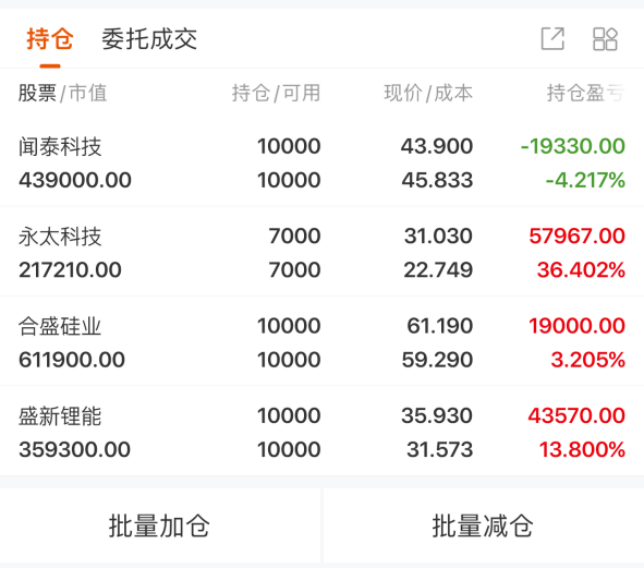
Task: Click profit percentage 3.205%
Action: [588, 360]
